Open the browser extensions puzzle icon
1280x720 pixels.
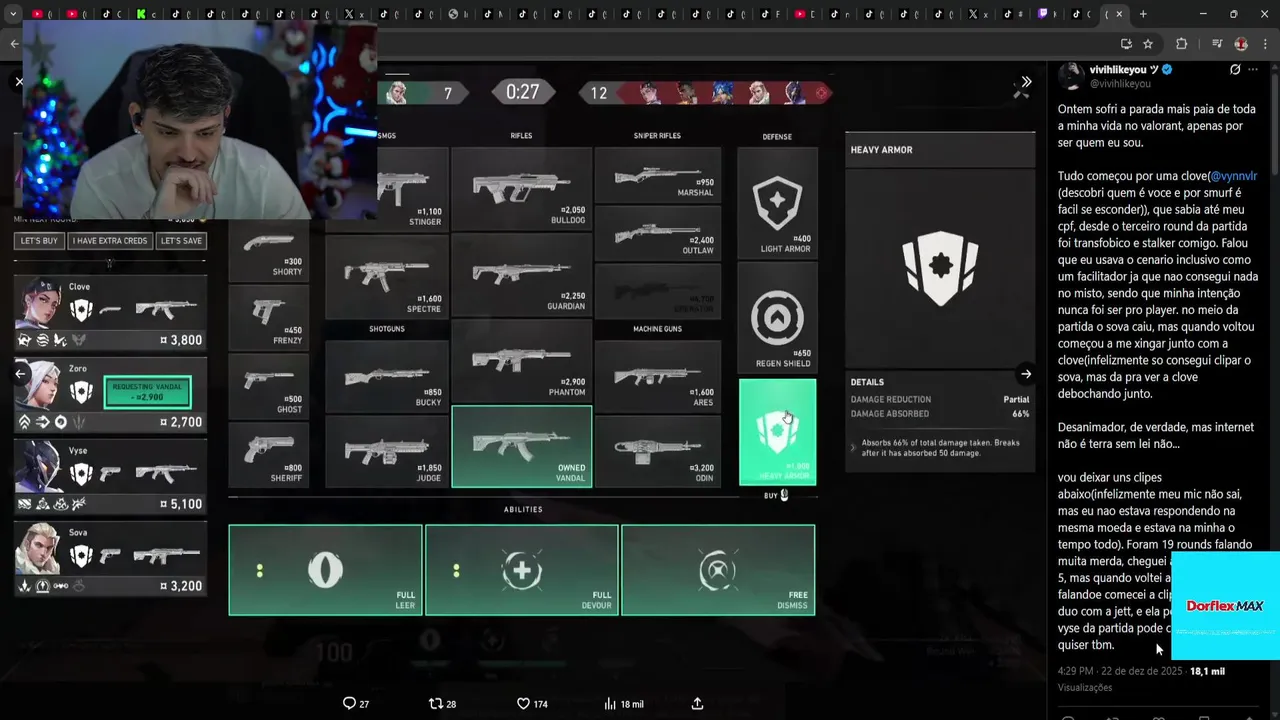(x=1181, y=44)
